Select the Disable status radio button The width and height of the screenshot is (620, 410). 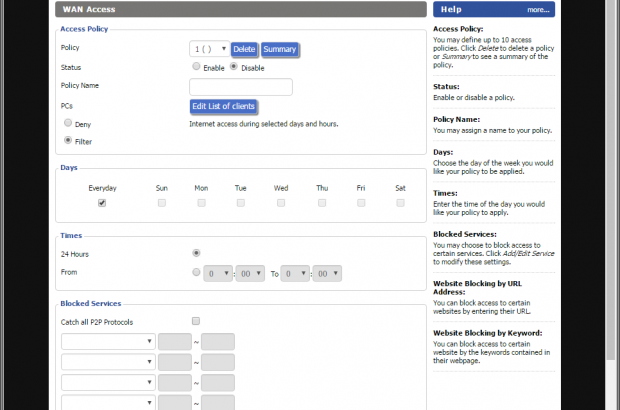[234, 67]
